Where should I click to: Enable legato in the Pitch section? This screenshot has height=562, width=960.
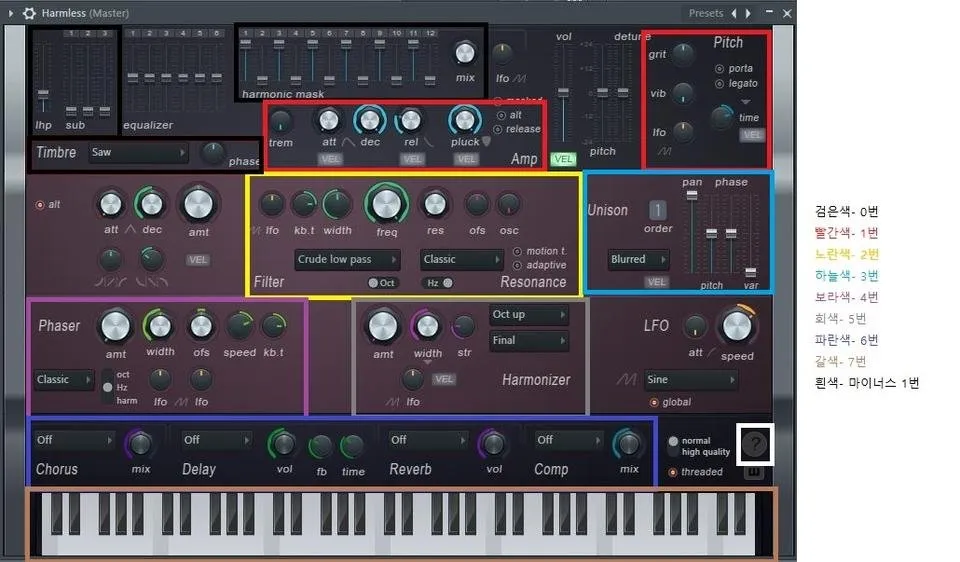click(719, 83)
